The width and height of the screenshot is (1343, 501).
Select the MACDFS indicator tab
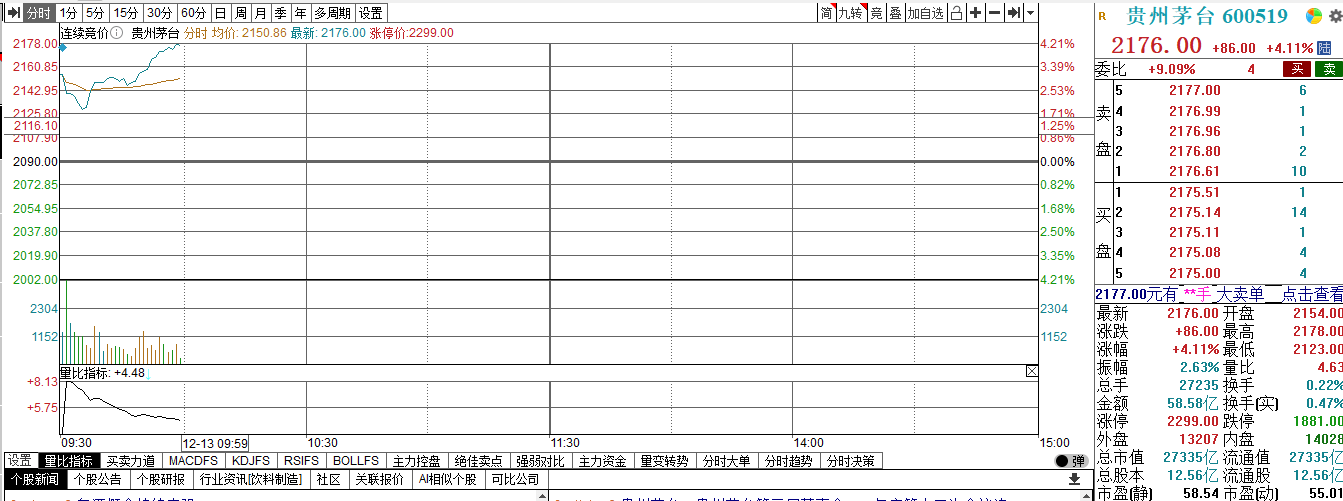pos(194,461)
